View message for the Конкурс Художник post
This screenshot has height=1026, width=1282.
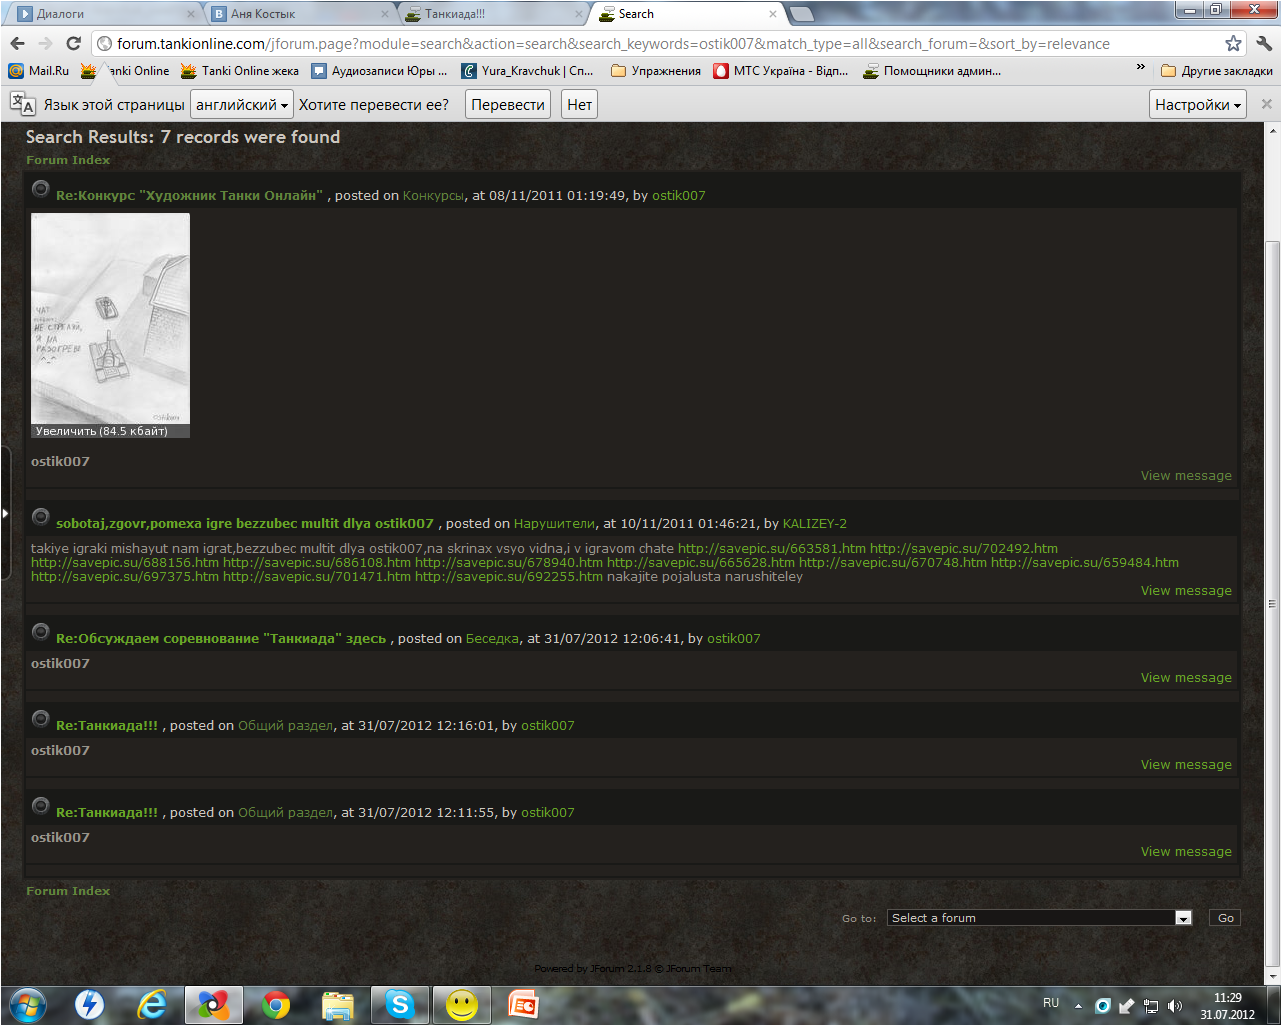point(1186,476)
